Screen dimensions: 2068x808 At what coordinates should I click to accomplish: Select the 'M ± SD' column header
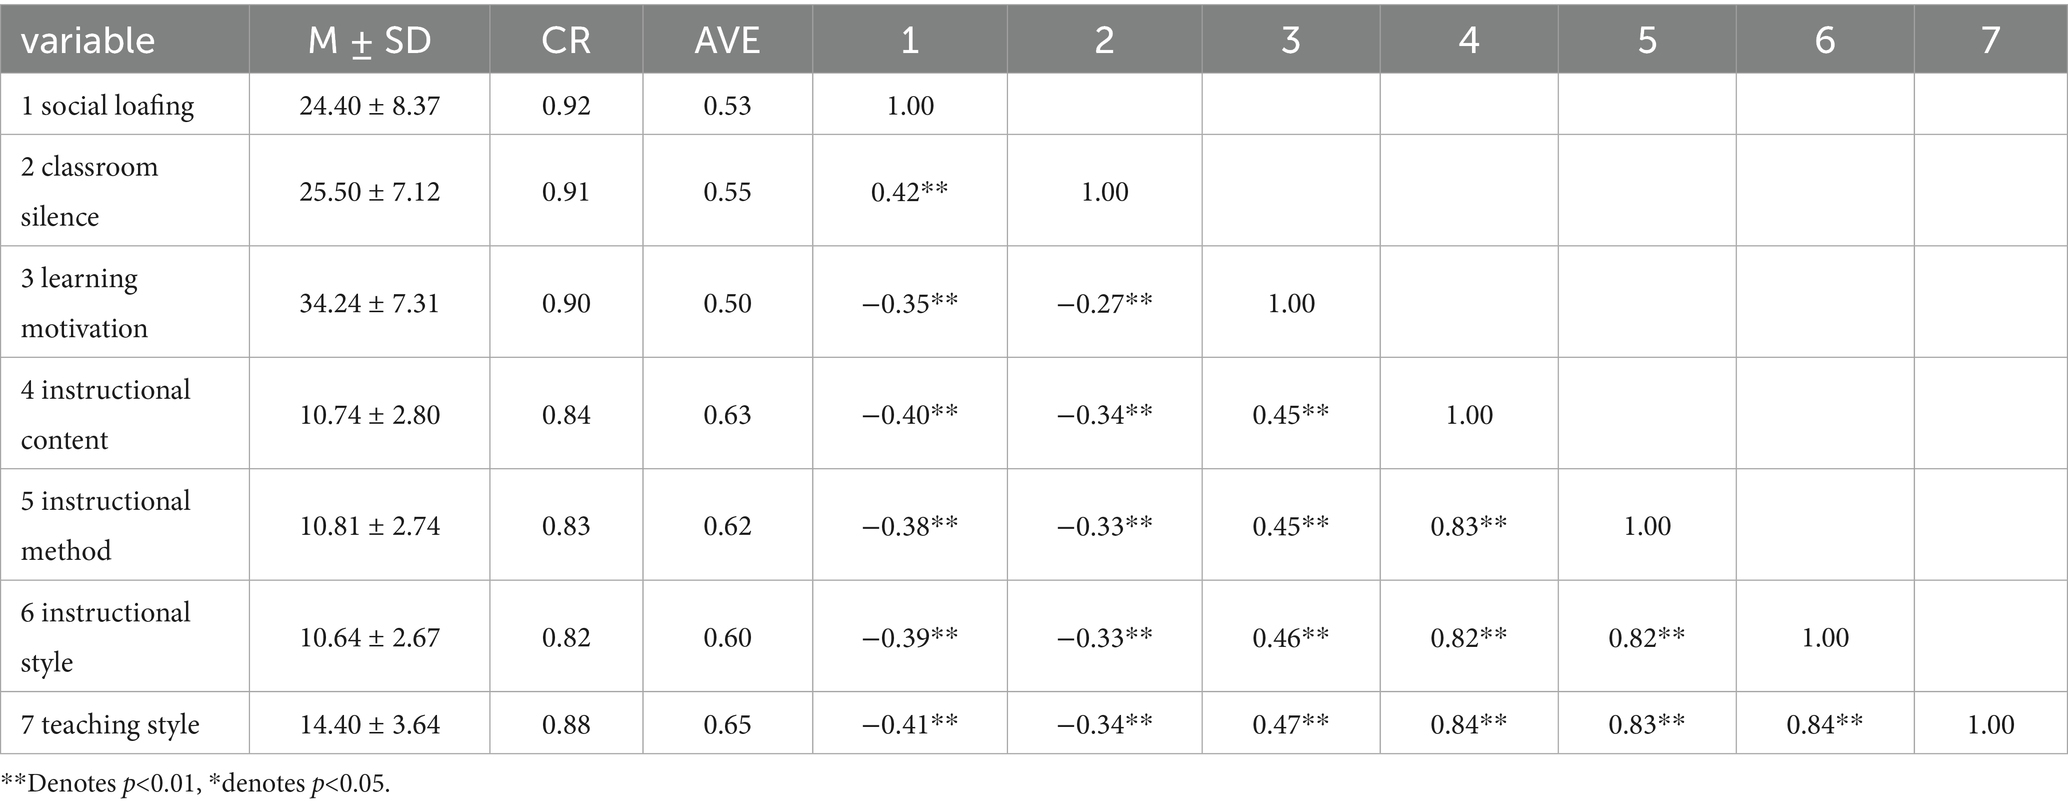[x=370, y=41]
